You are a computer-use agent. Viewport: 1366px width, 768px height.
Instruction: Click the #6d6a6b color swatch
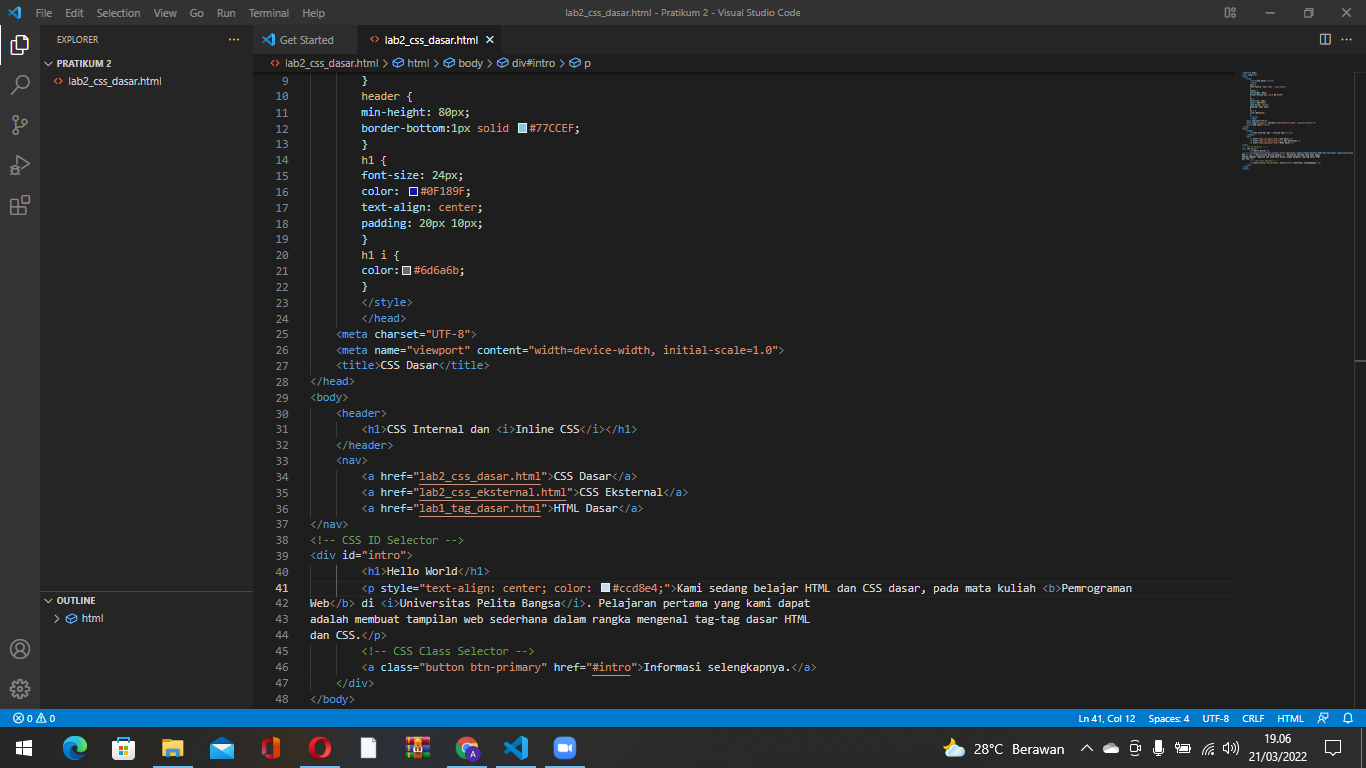[406, 271]
